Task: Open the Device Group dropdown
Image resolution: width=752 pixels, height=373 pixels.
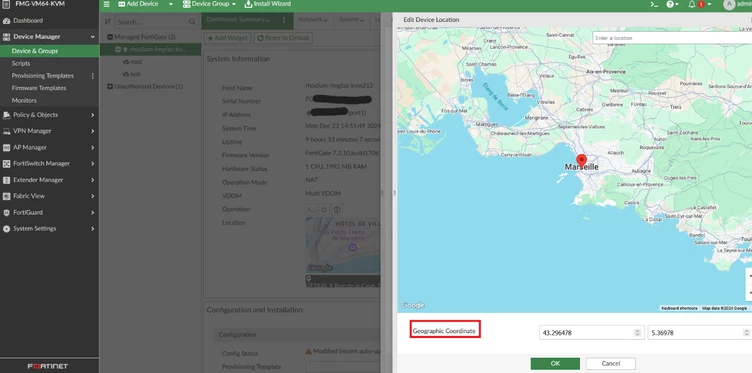Action: [209, 4]
